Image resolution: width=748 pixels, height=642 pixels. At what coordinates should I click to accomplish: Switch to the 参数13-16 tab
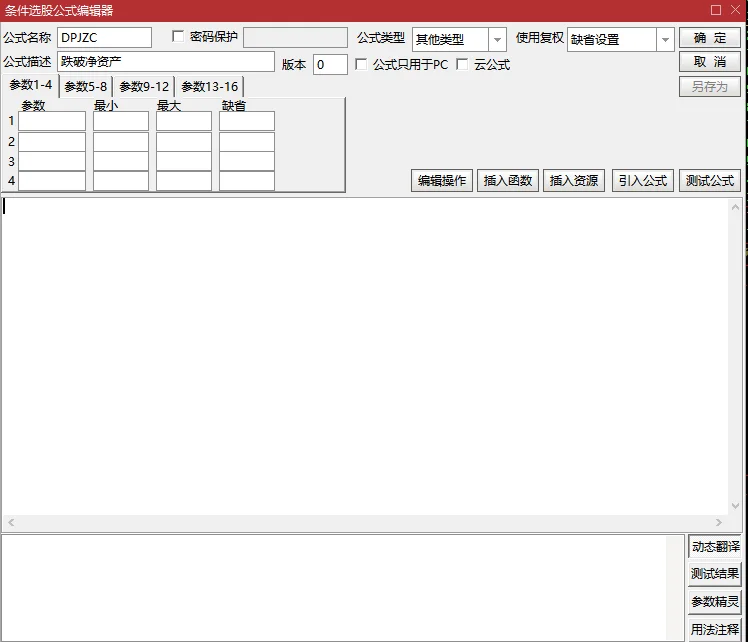(209, 87)
